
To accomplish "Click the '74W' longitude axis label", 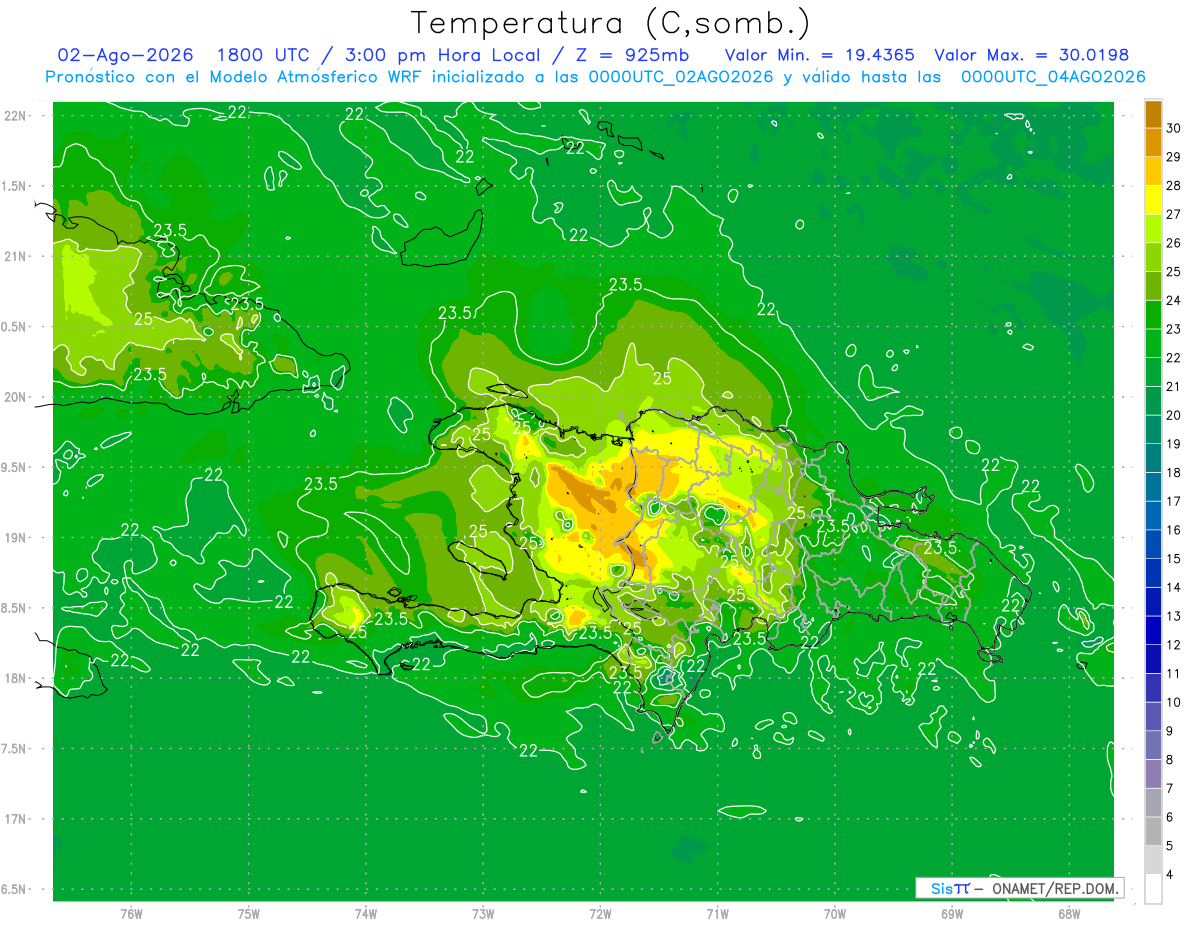I will pos(366,914).
